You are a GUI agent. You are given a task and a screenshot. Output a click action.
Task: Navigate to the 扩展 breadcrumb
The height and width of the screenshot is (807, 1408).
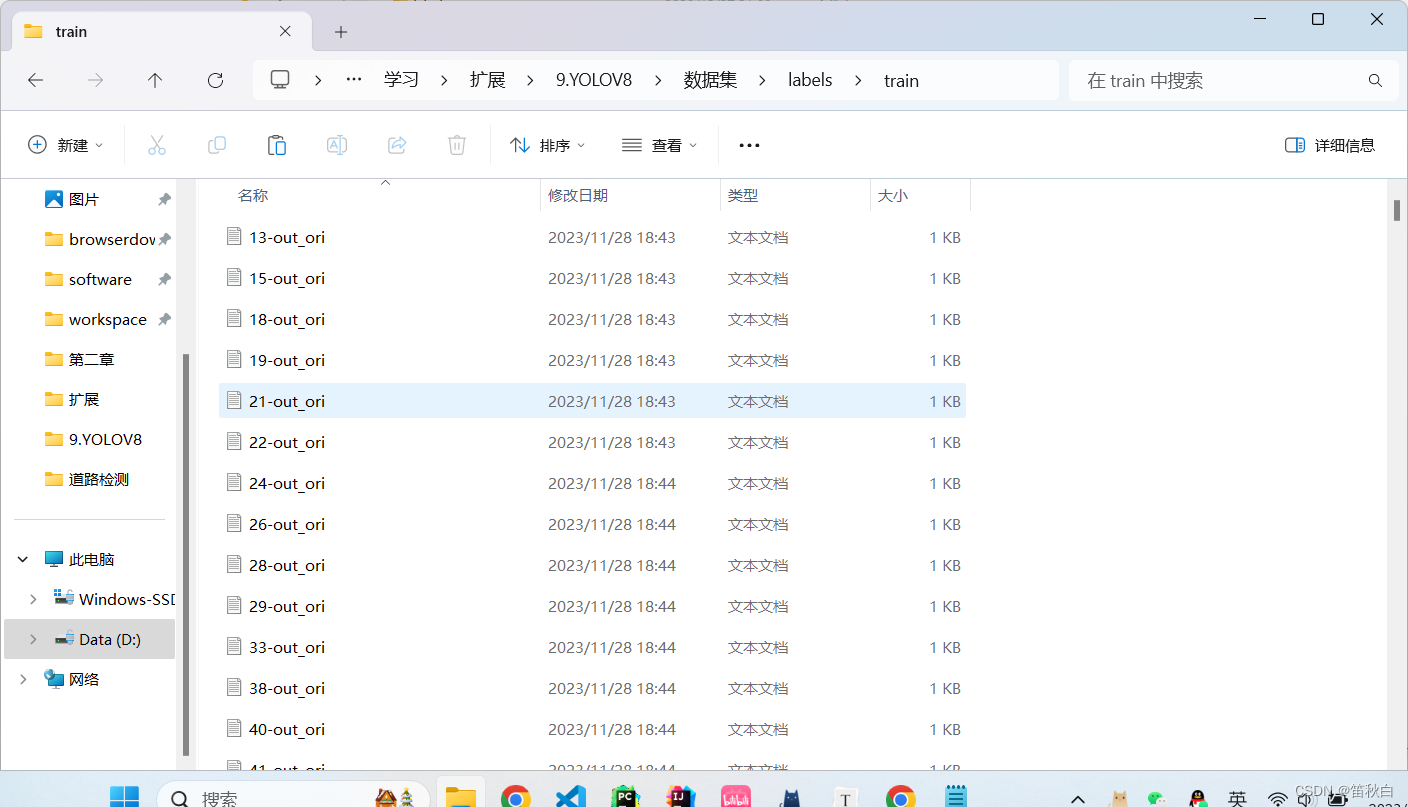tap(488, 80)
